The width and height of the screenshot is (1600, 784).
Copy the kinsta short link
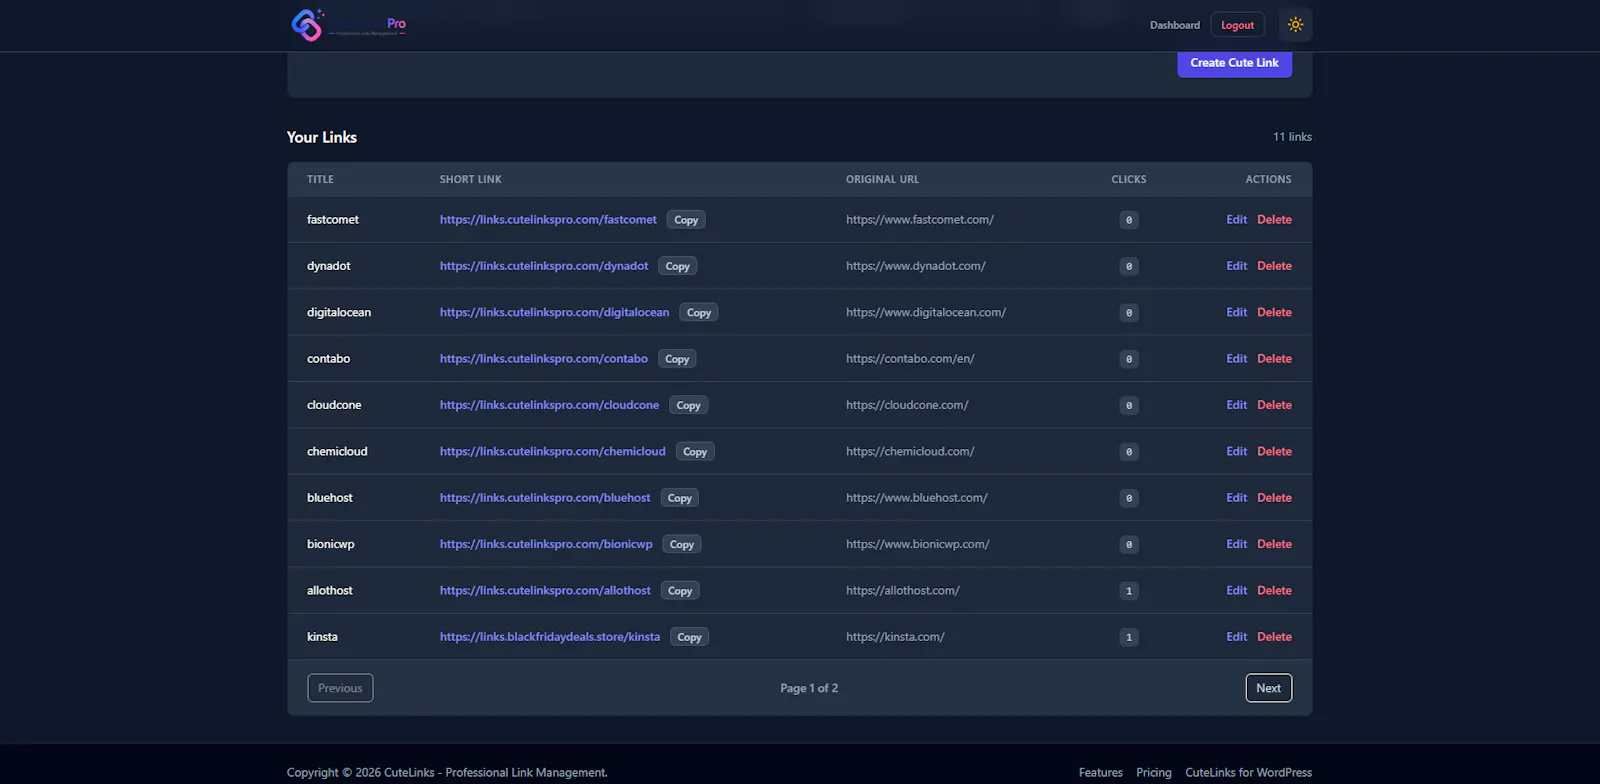click(689, 637)
